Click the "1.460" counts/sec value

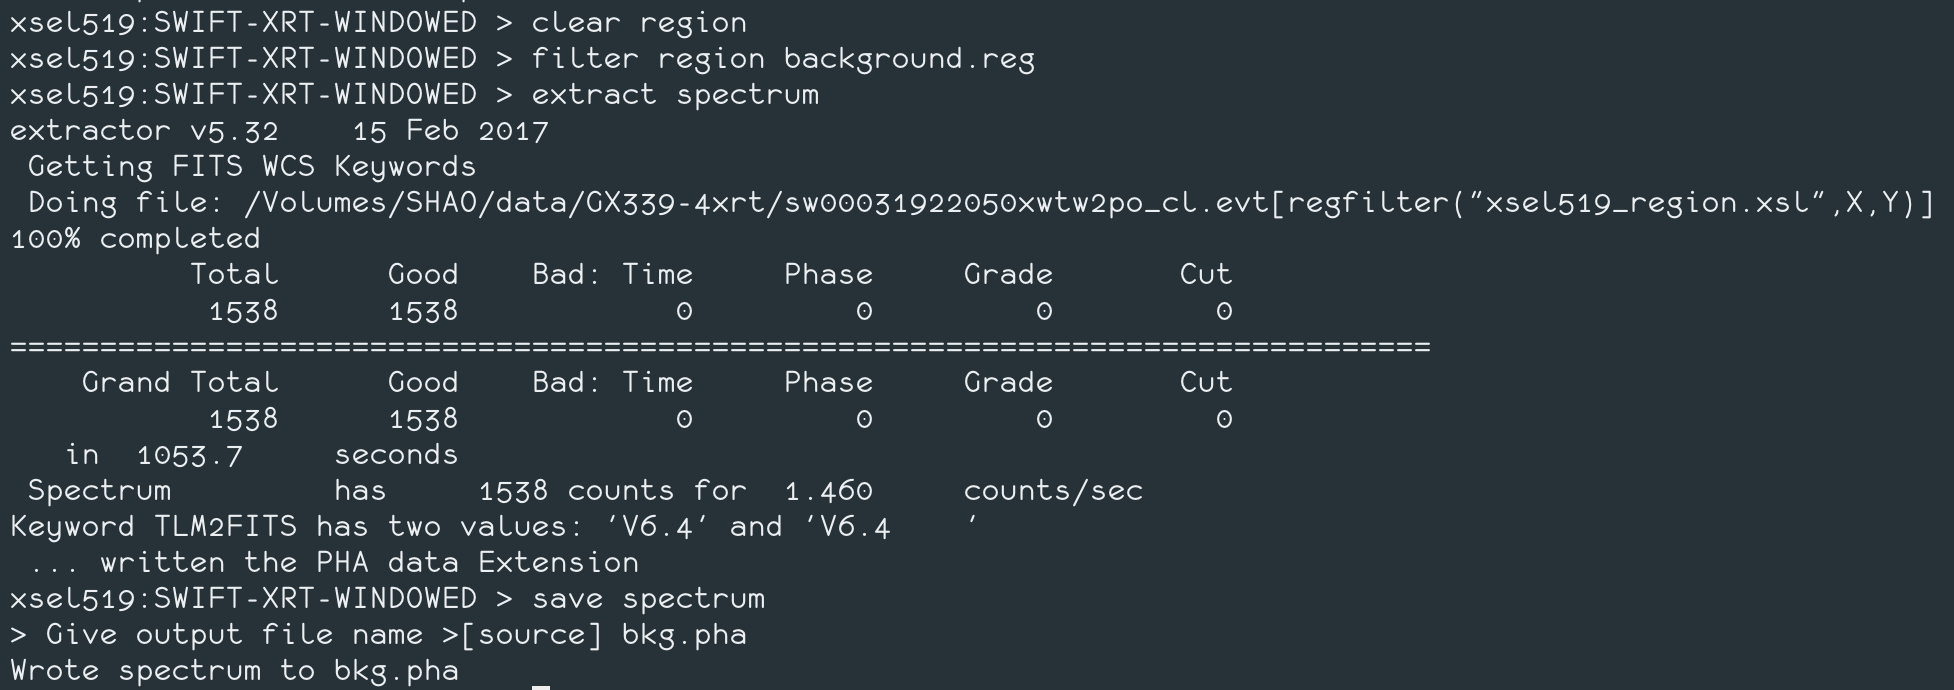(x=828, y=491)
